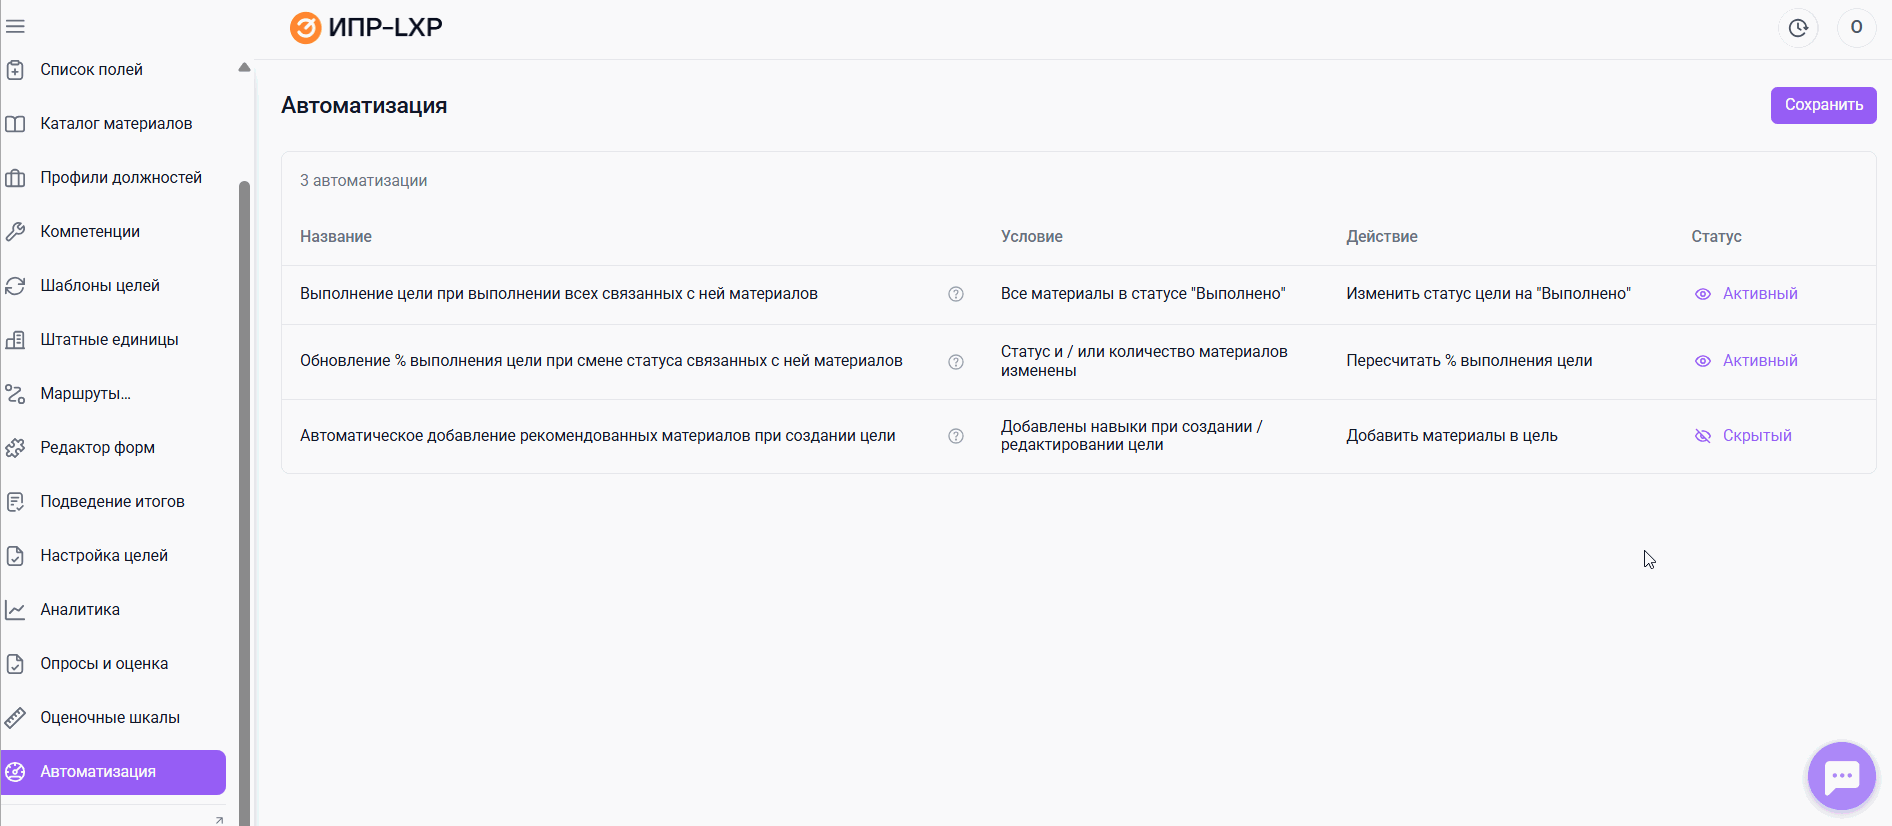Open the user profile avatar
The width and height of the screenshot is (1892, 826).
1856,27
